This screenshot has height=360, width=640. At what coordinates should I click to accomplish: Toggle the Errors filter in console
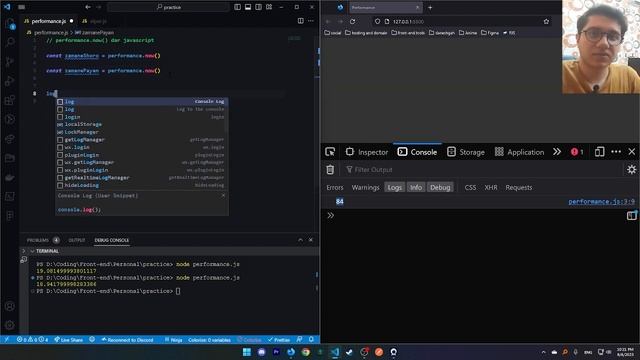point(335,187)
